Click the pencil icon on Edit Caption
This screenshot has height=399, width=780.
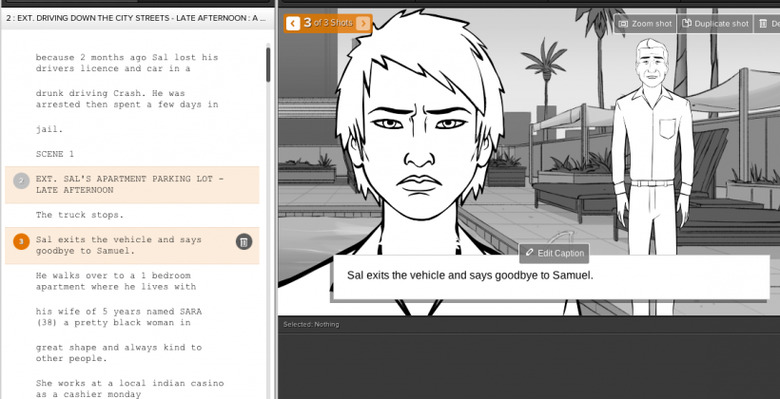[529, 253]
